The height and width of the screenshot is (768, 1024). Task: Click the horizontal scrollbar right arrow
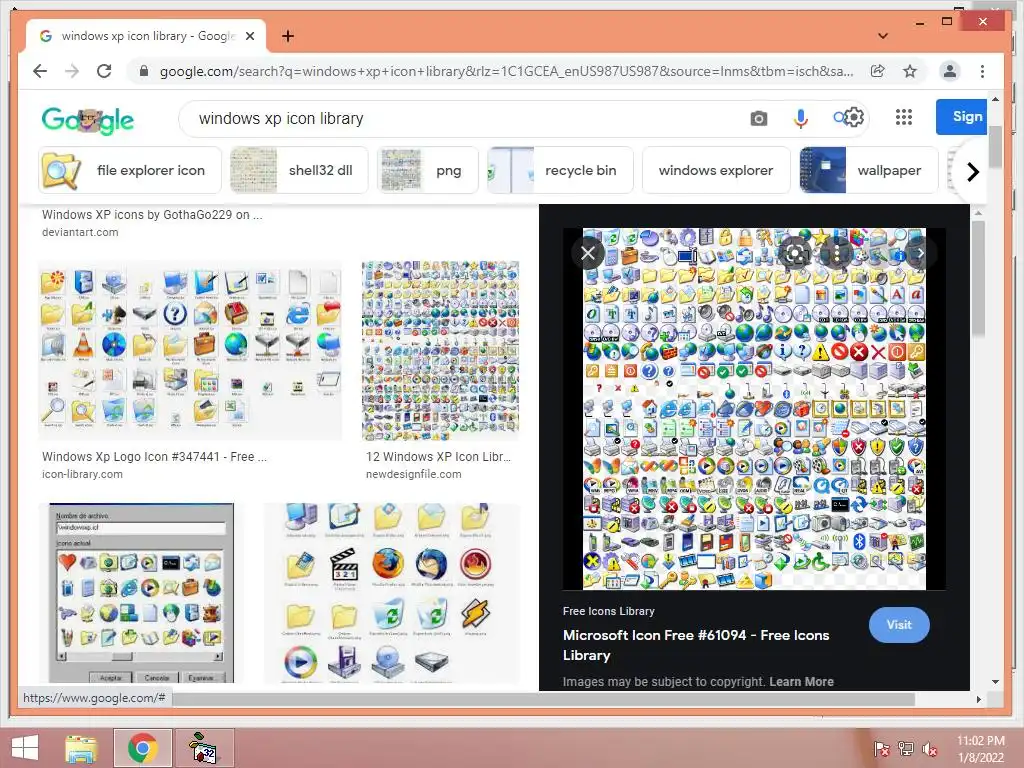tap(978, 699)
